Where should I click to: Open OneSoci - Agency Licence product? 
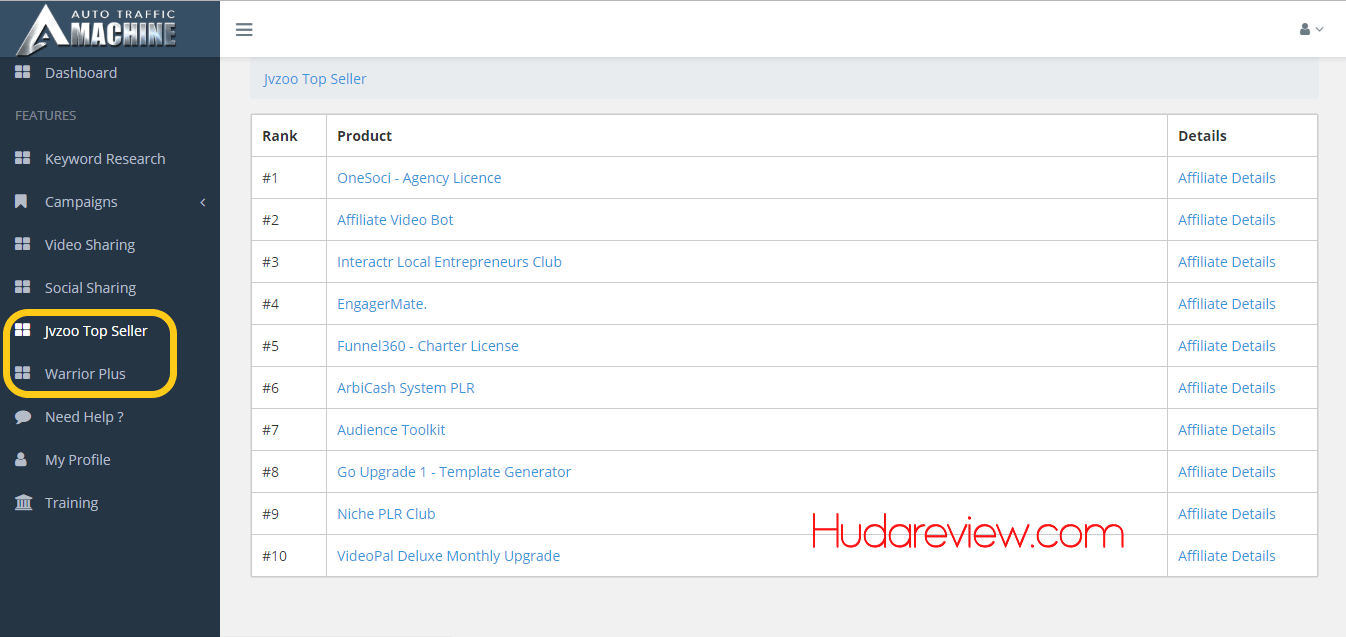[x=419, y=178]
